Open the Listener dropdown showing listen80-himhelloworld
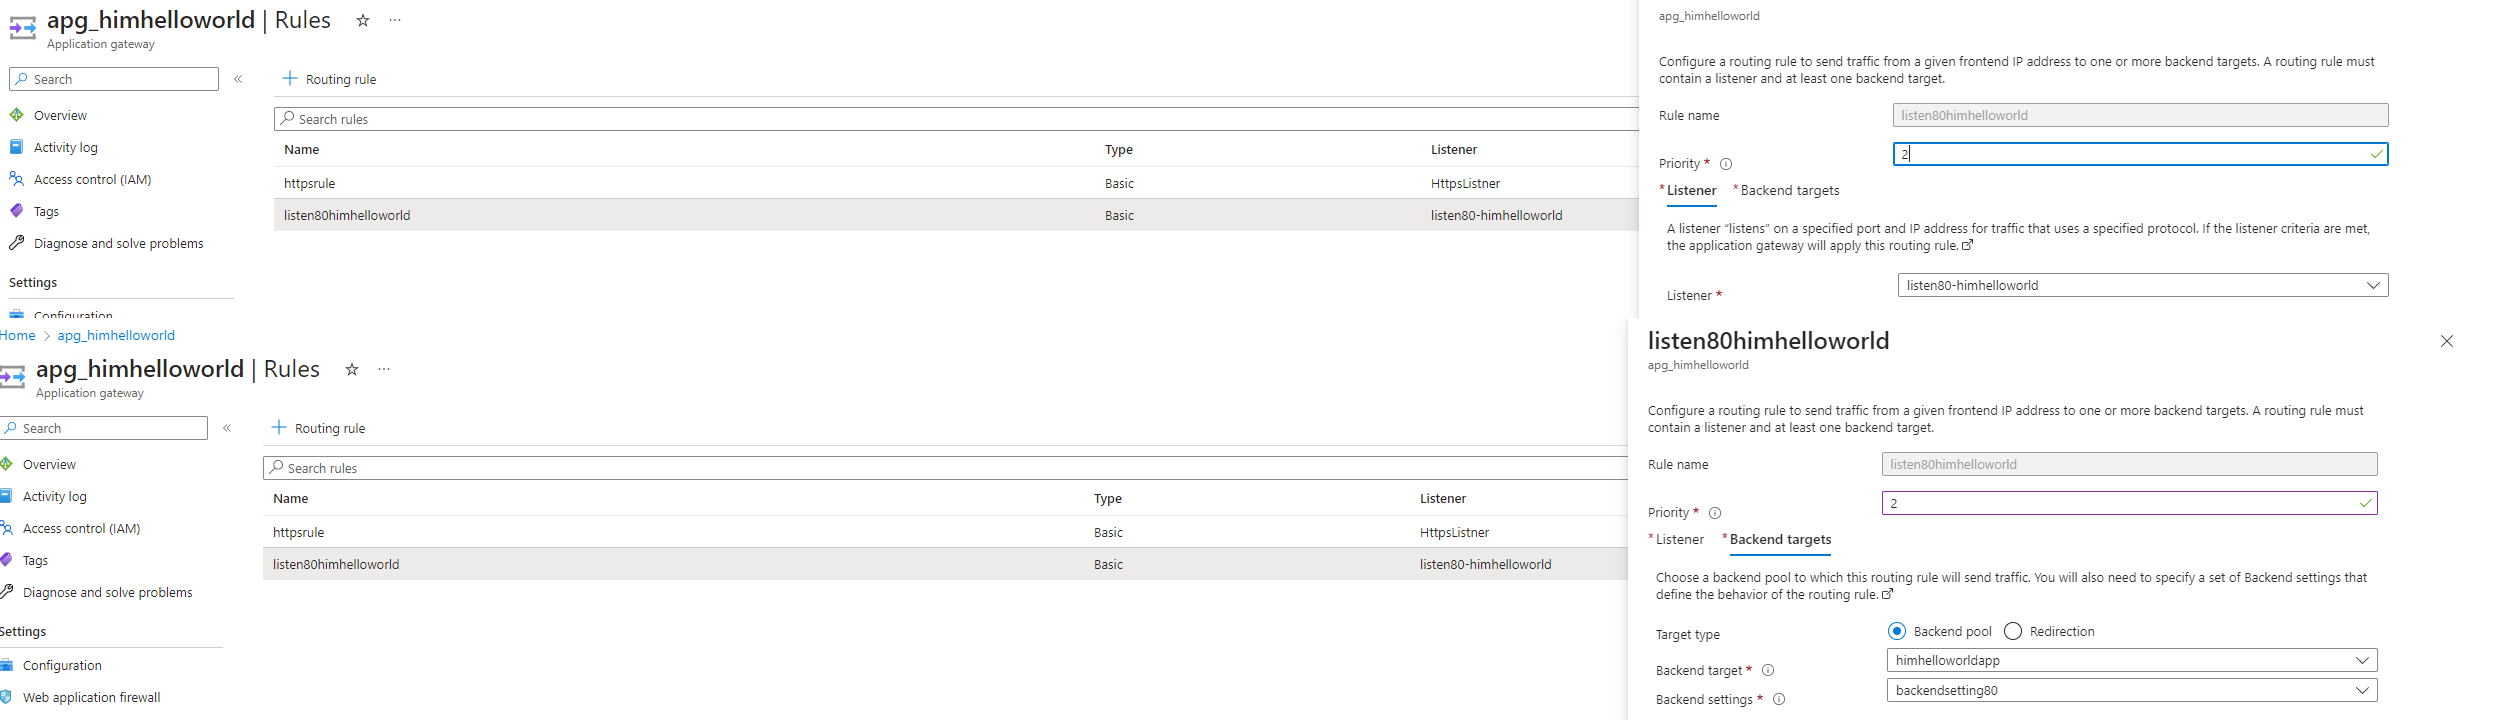Image resolution: width=2494 pixels, height=720 pixels. click(2142, 285)
